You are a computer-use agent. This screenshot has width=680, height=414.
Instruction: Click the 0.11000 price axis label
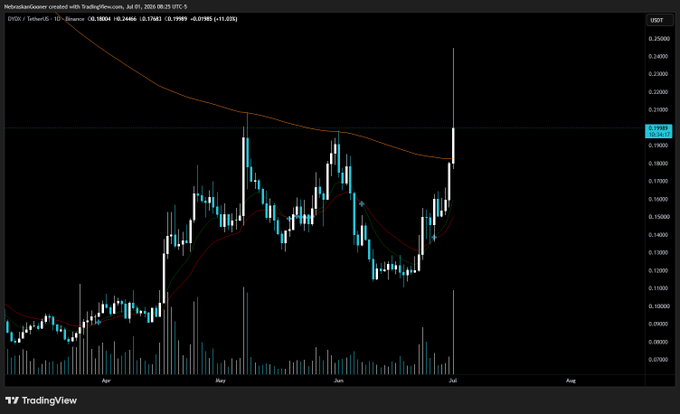[658, 288]
